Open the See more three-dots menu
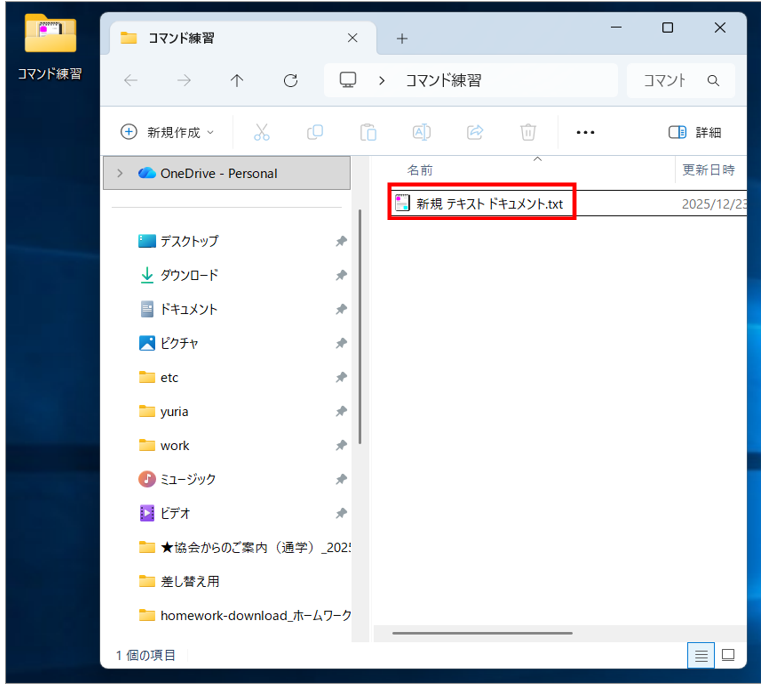The height and width of the screenshot is (684, 761). coord(585,132)
